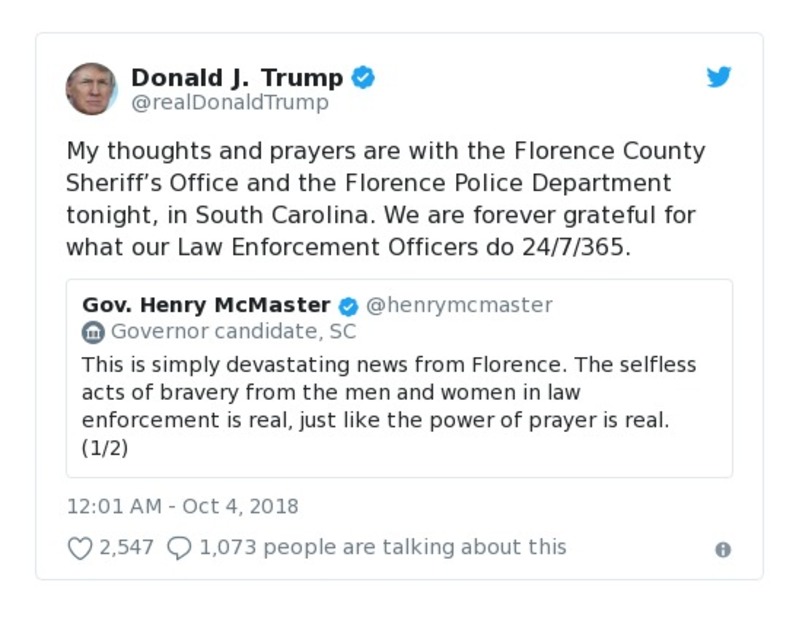
Task: Click the main tweet text about Florence County
Action: (x=385, y=199)
